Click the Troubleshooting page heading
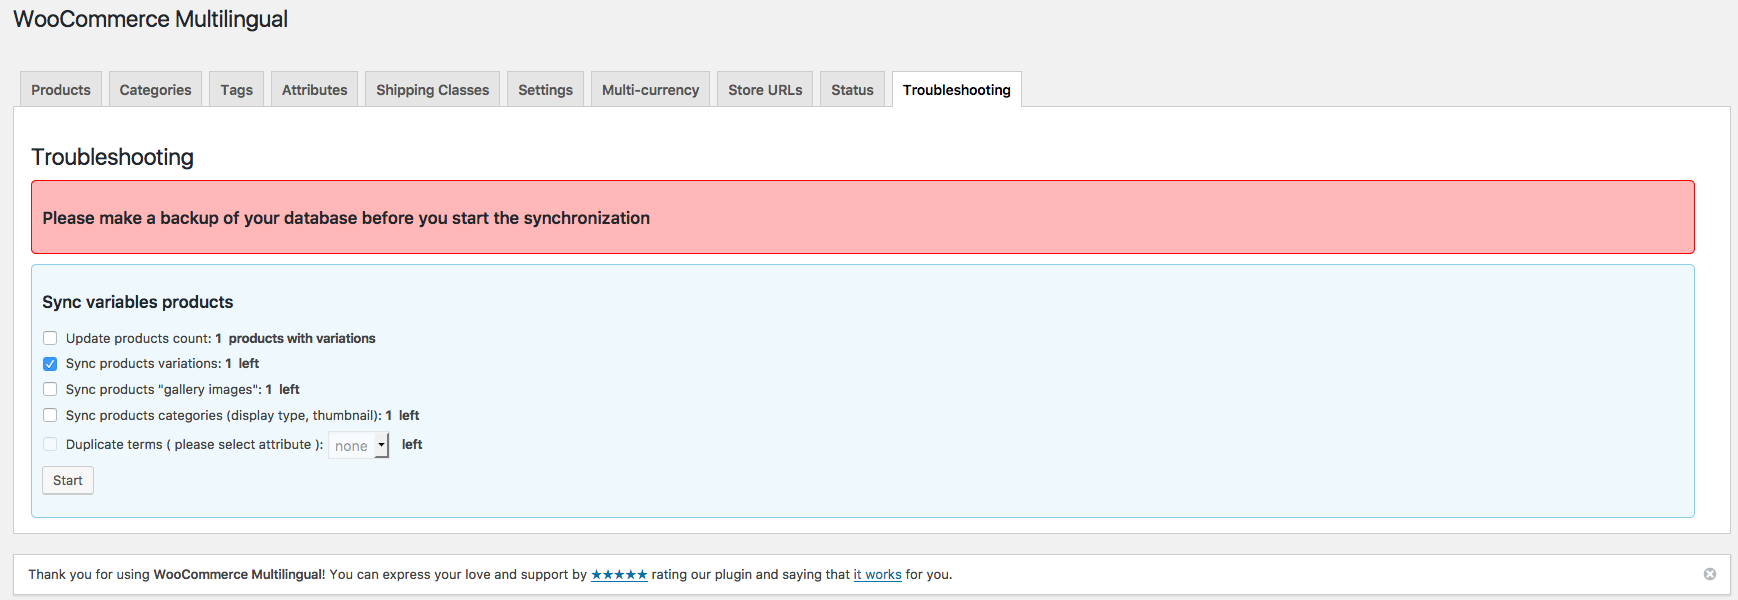 click(113, 157)
